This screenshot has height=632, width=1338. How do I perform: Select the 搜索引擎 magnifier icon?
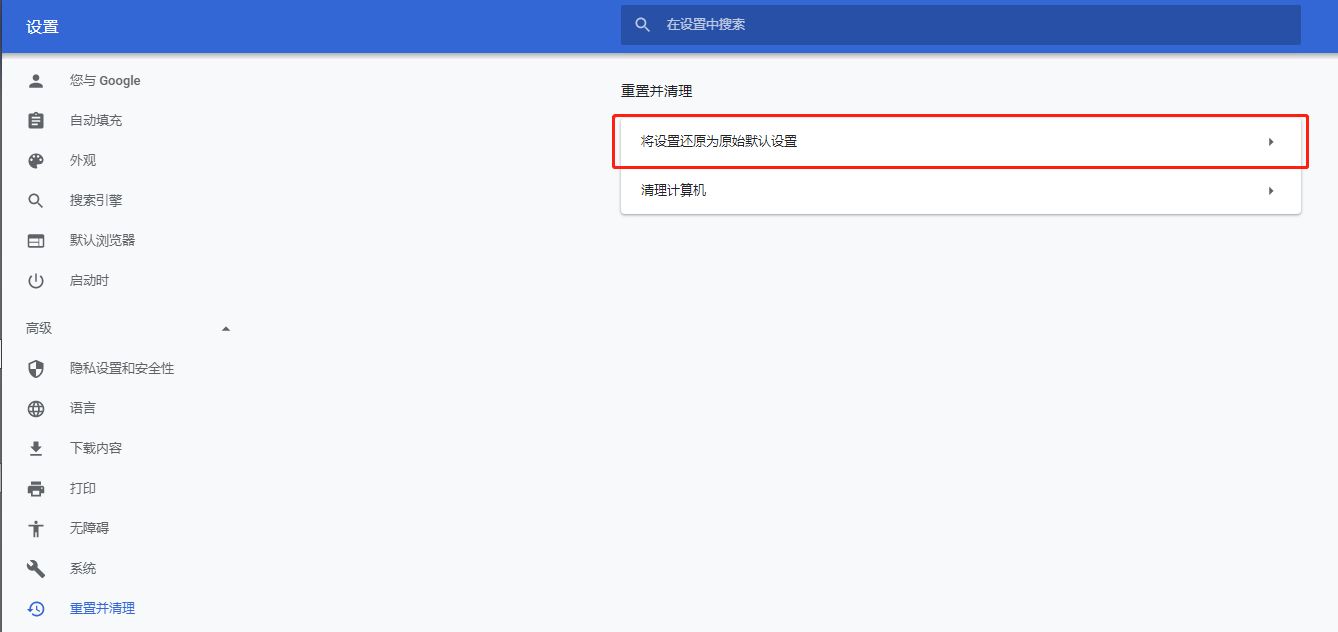point(36,200)
